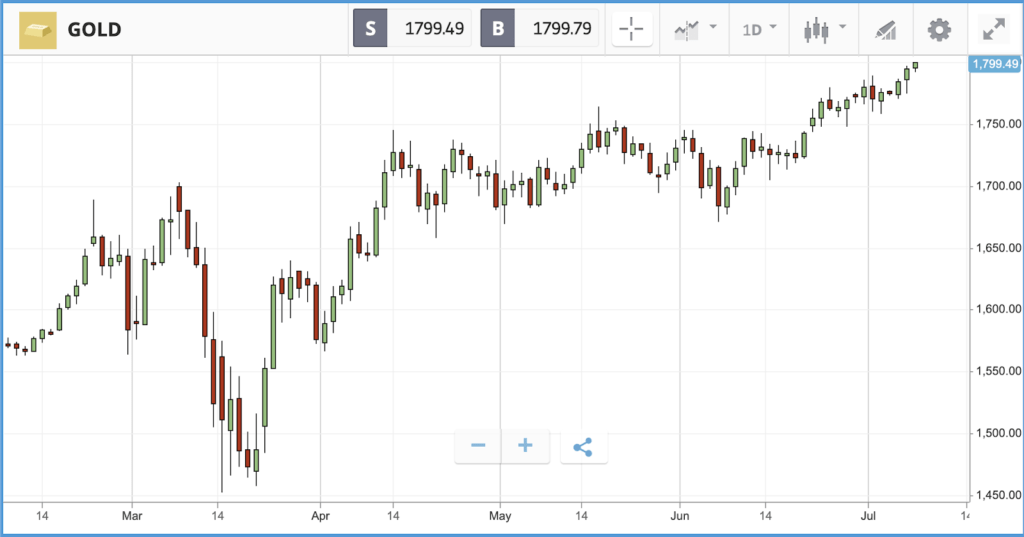Open the candlestick chart type dropdown
This screenshot has width=1024, height=537.
click(825, 29)
